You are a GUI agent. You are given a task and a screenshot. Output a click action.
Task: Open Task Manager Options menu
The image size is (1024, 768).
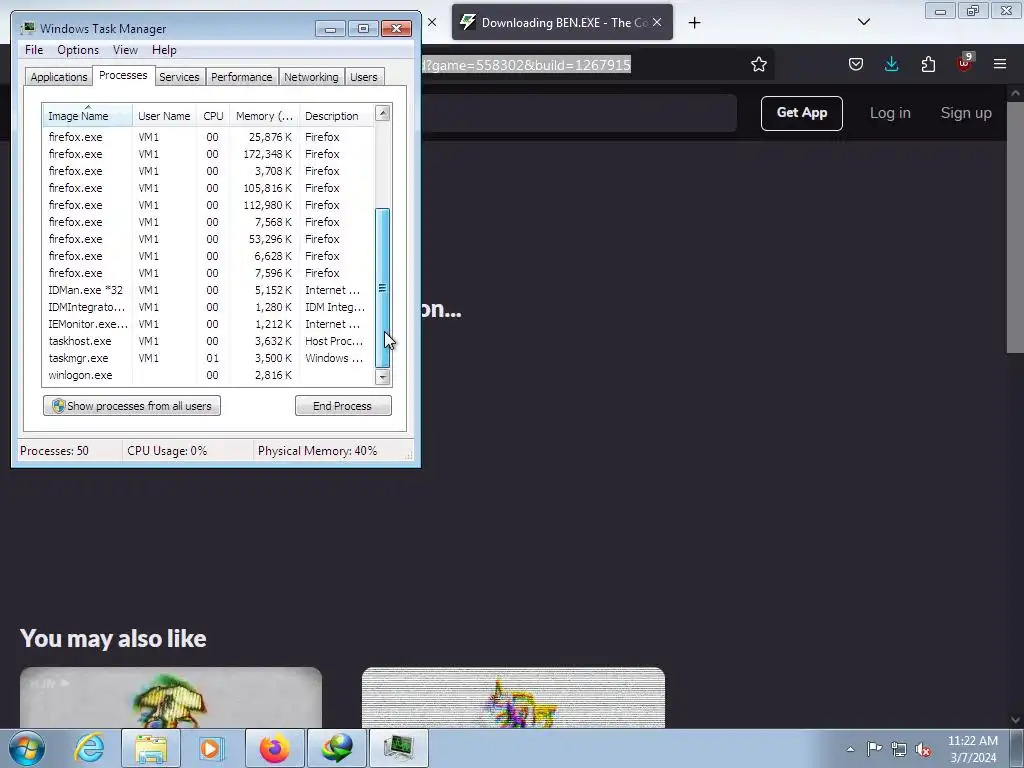coord(78,50)
